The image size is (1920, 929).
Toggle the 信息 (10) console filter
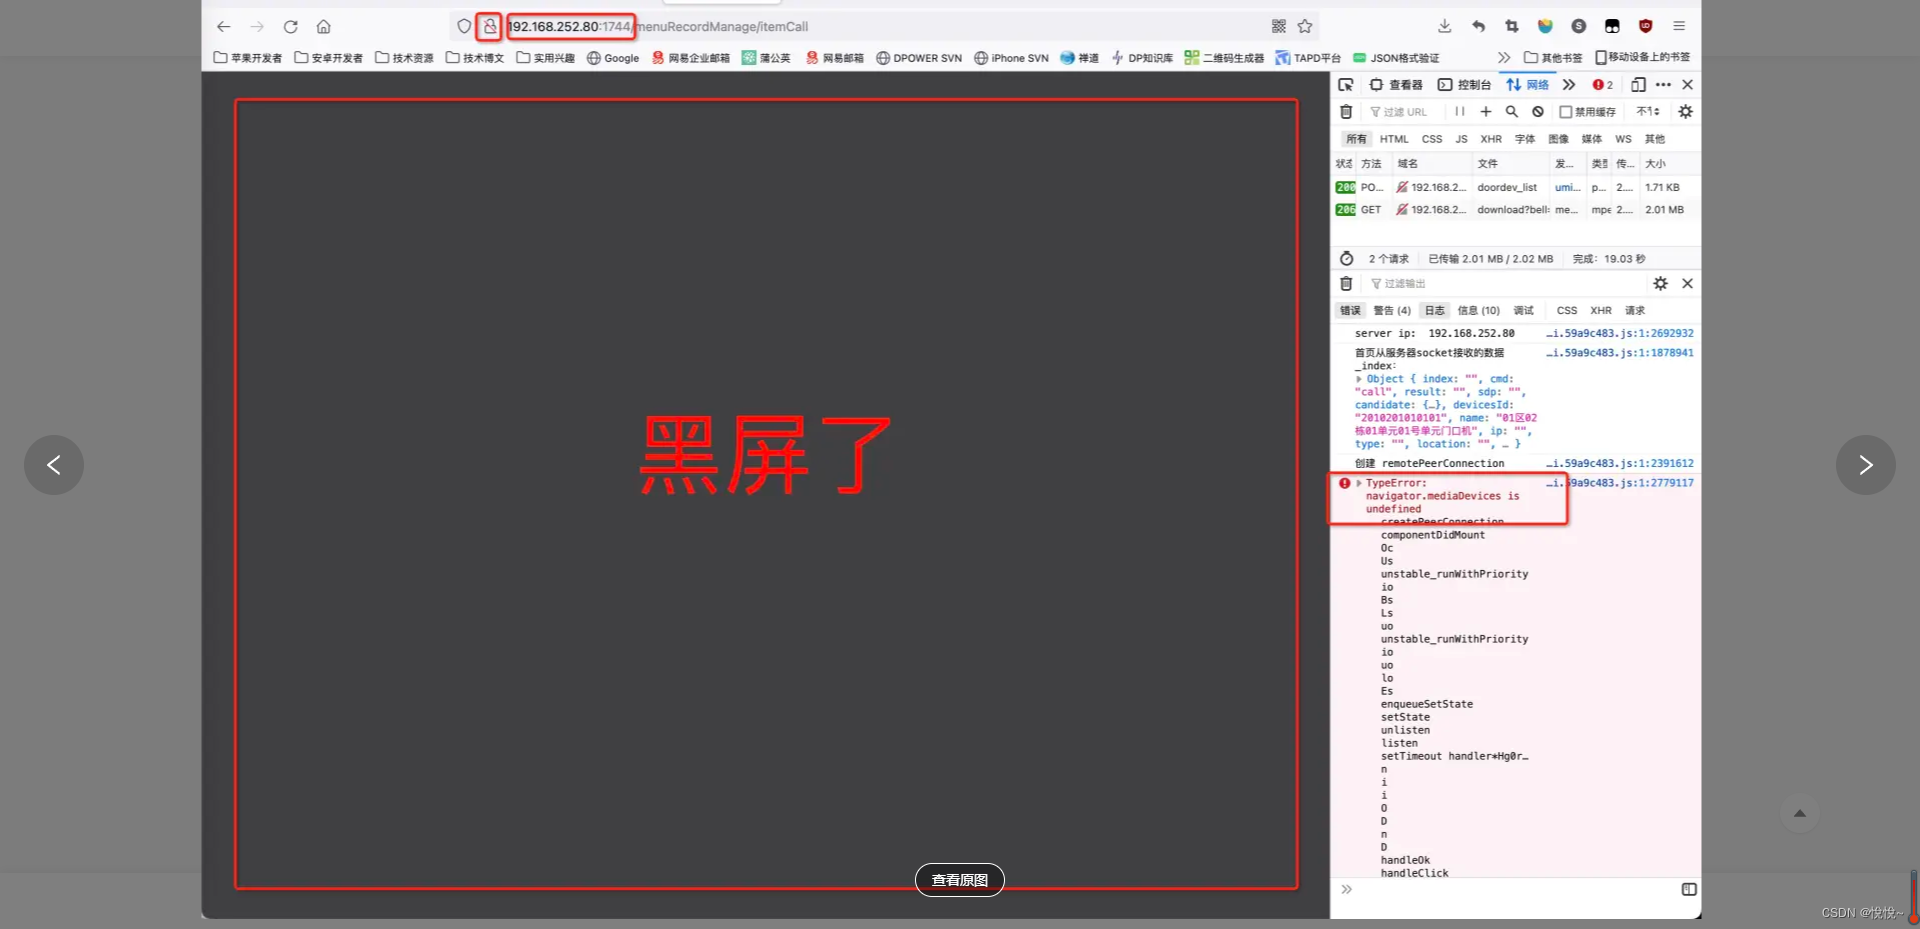[x=1479, y=310]
